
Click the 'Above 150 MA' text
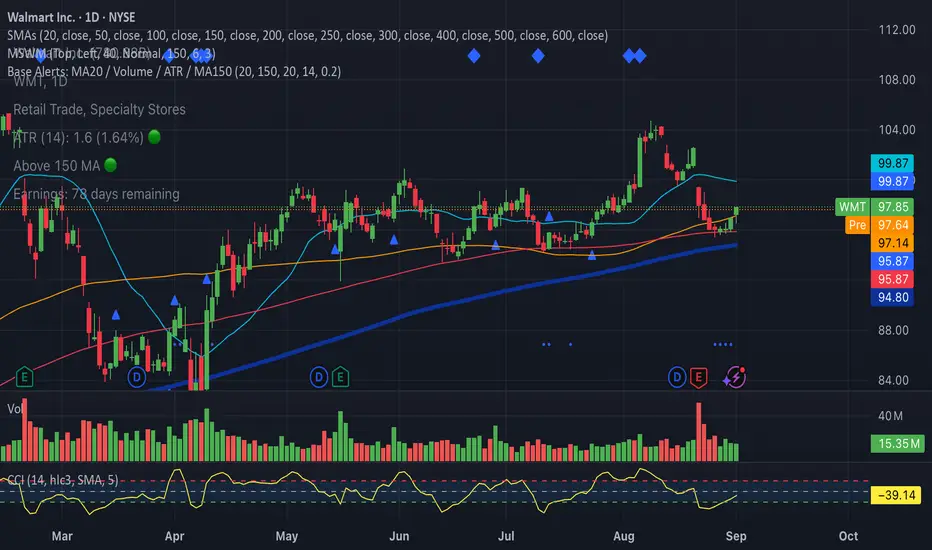(56, 165)
